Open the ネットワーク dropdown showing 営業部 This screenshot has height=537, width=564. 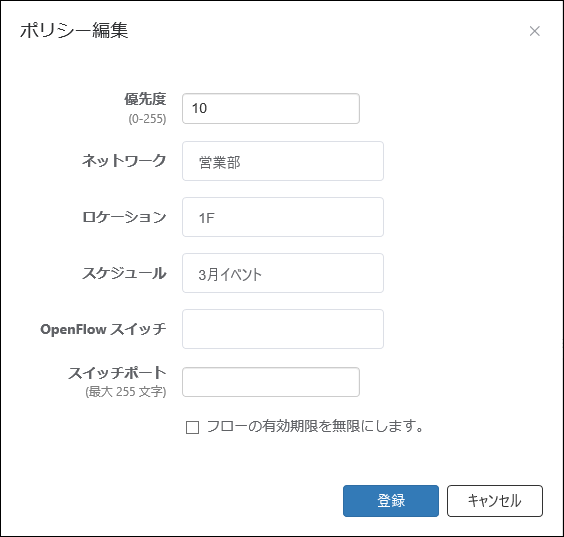point(283,161)
